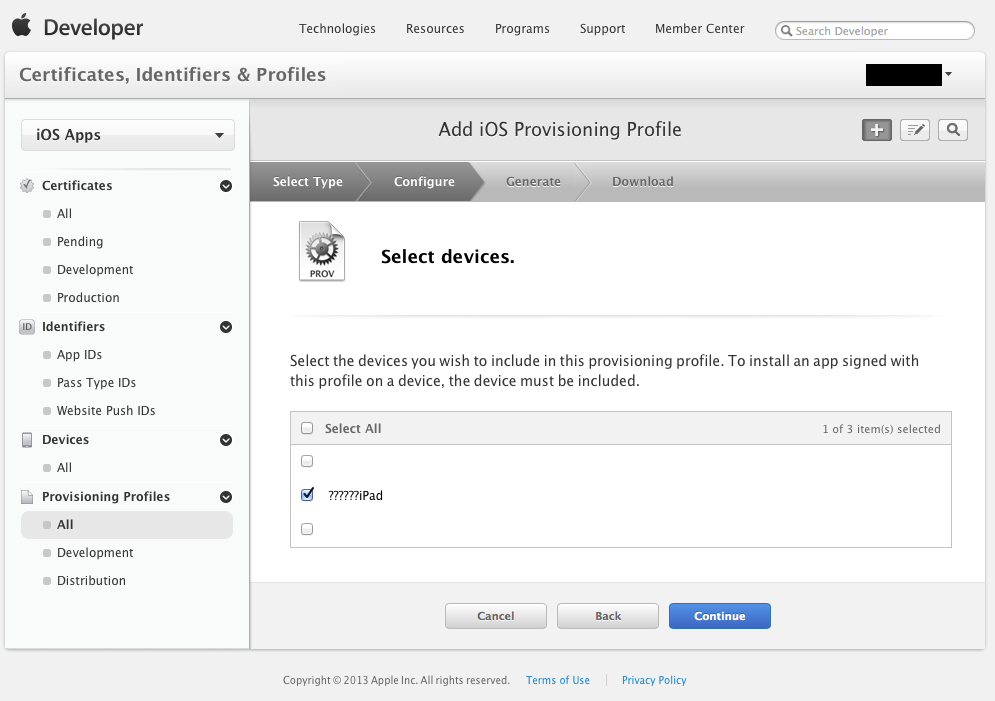The width and height of the screenshot is (995, 701).
Task: Select the Generate step tab
Action: (533, 181)
